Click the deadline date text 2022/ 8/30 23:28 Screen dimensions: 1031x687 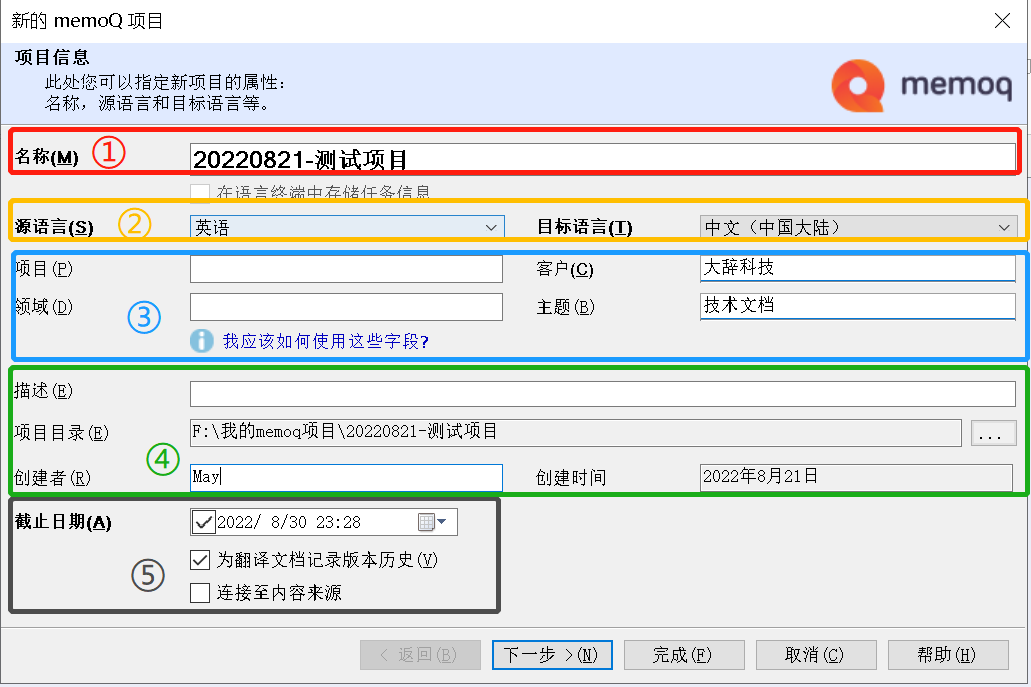click(289, 522)
